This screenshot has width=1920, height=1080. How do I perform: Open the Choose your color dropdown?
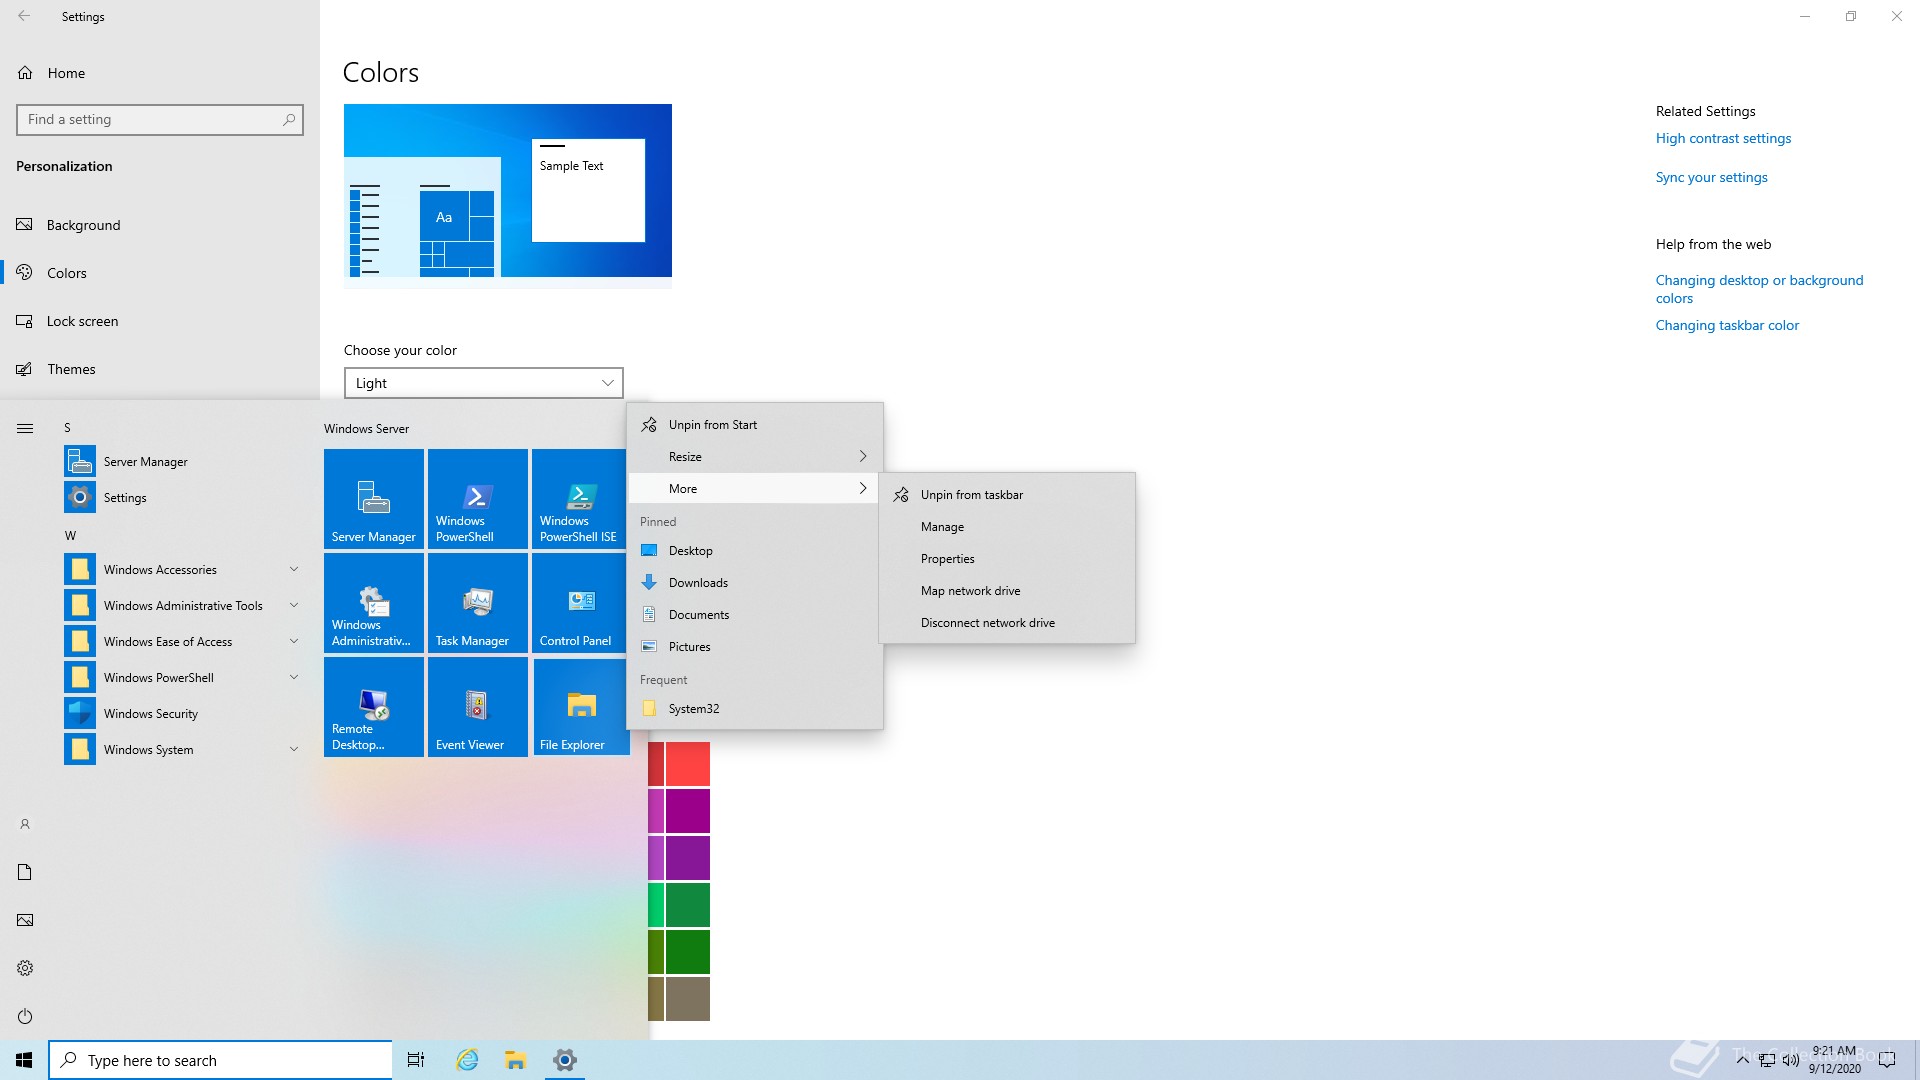[484, 383]
